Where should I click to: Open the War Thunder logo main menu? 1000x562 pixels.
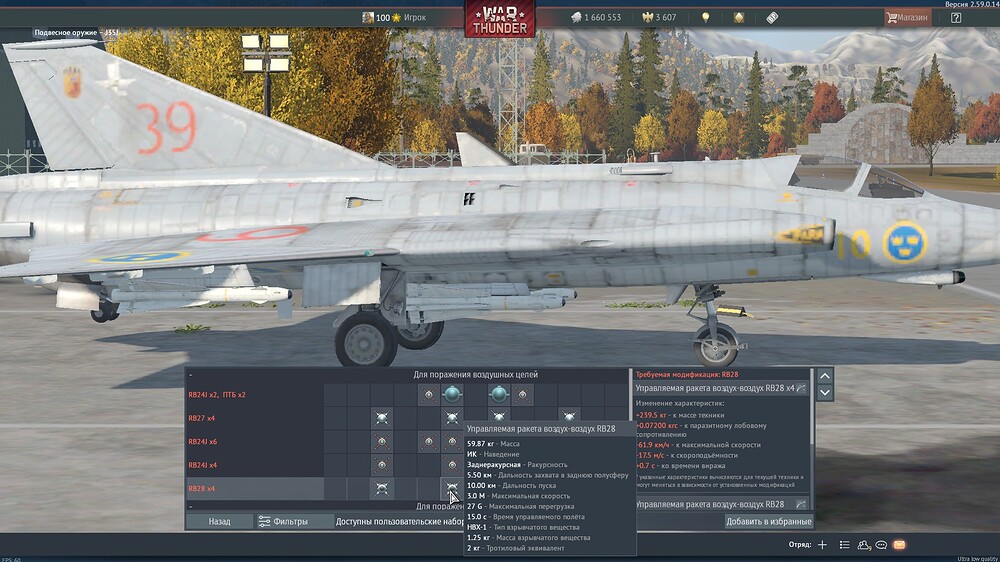tap(499, 18)
